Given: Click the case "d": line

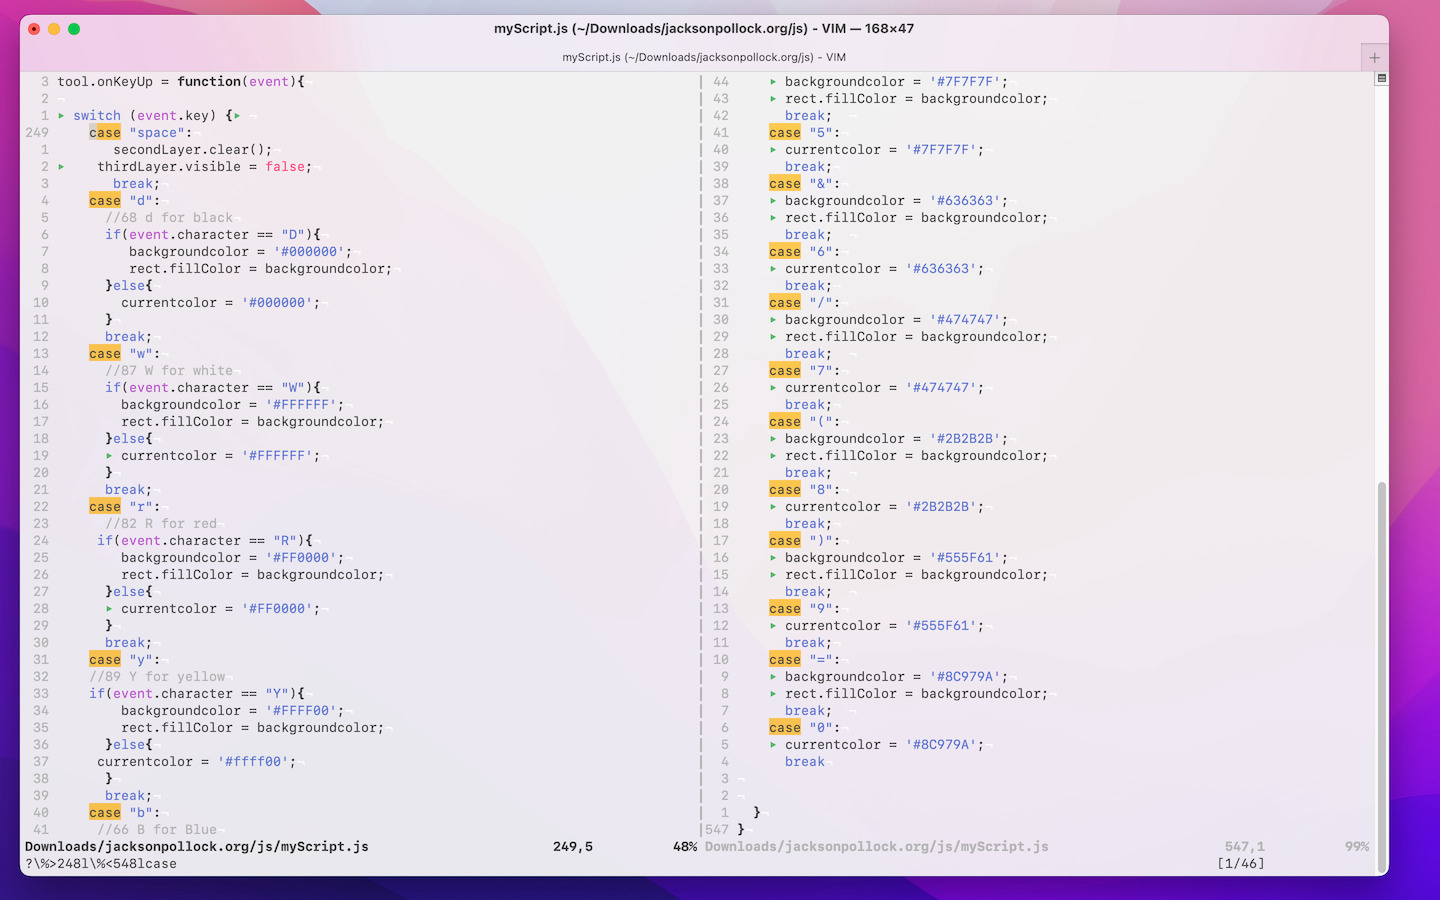Looking at the screenshot, I should point(124,200).
